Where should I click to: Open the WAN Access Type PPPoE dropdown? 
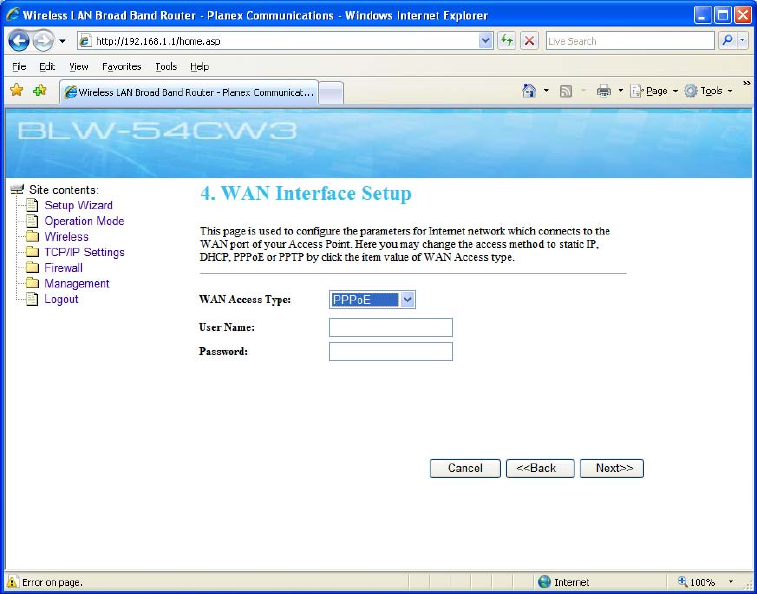(x=372, y=300)
